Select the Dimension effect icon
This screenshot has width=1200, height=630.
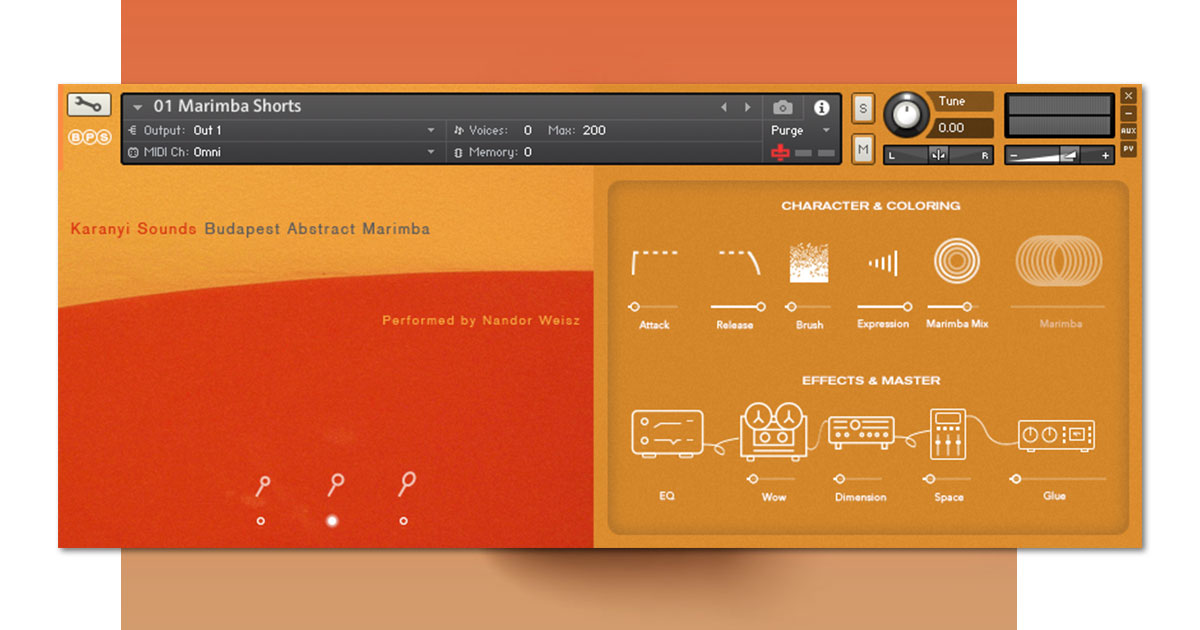click(x=860, y=431)
